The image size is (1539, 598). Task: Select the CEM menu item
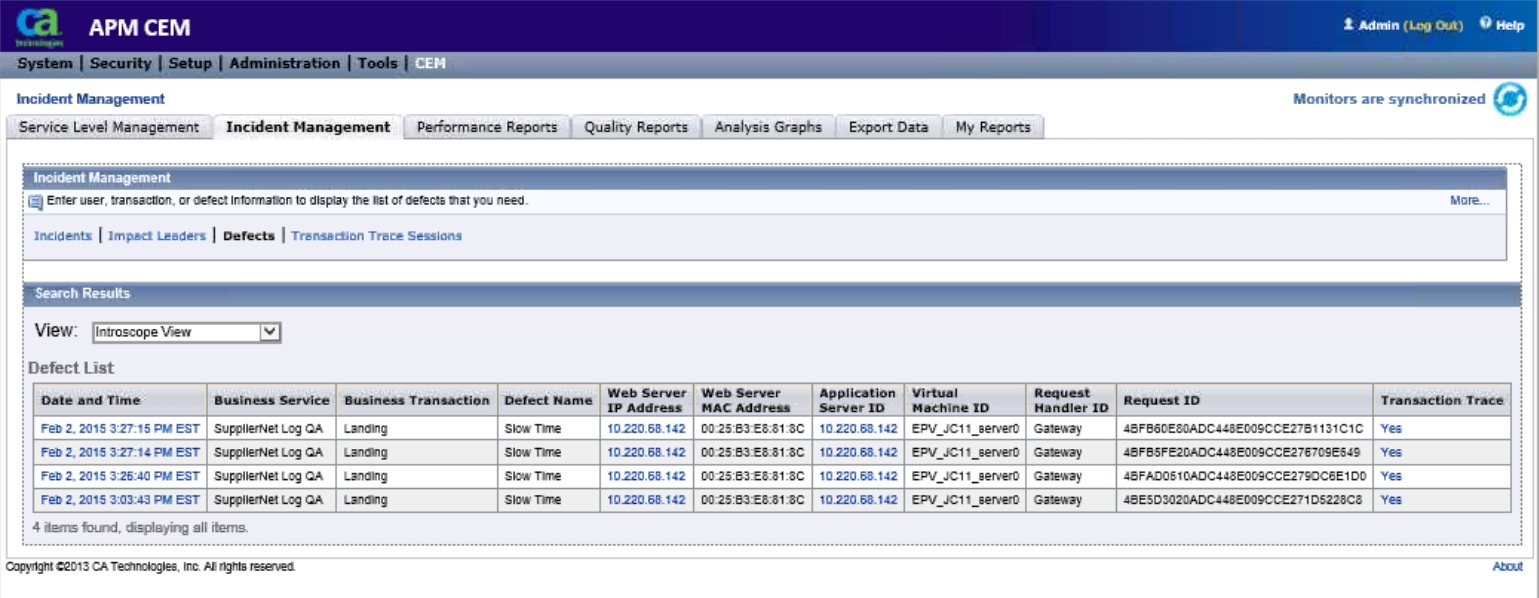[x=430, y=63]
